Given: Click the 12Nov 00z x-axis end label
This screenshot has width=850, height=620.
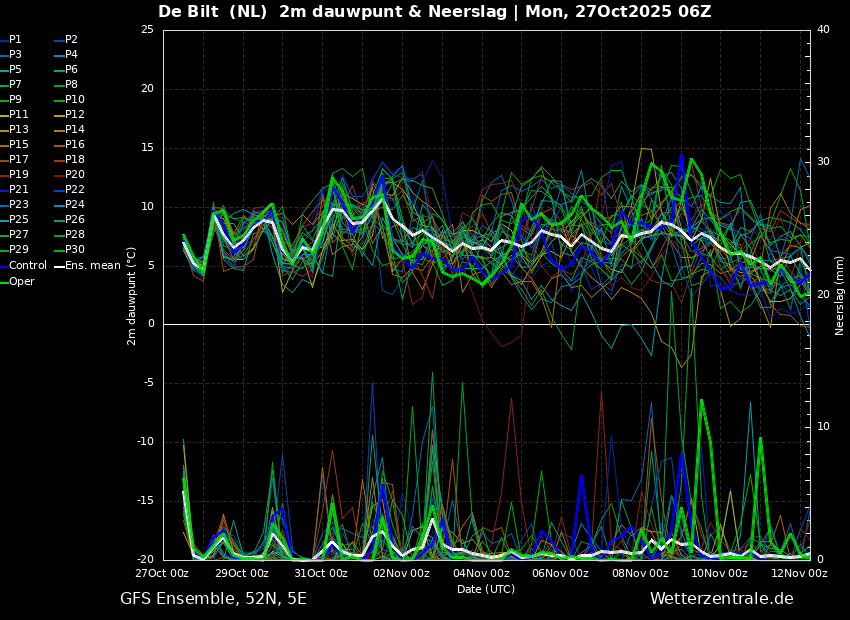Looking at the screenshot, I should coord(800,573).
